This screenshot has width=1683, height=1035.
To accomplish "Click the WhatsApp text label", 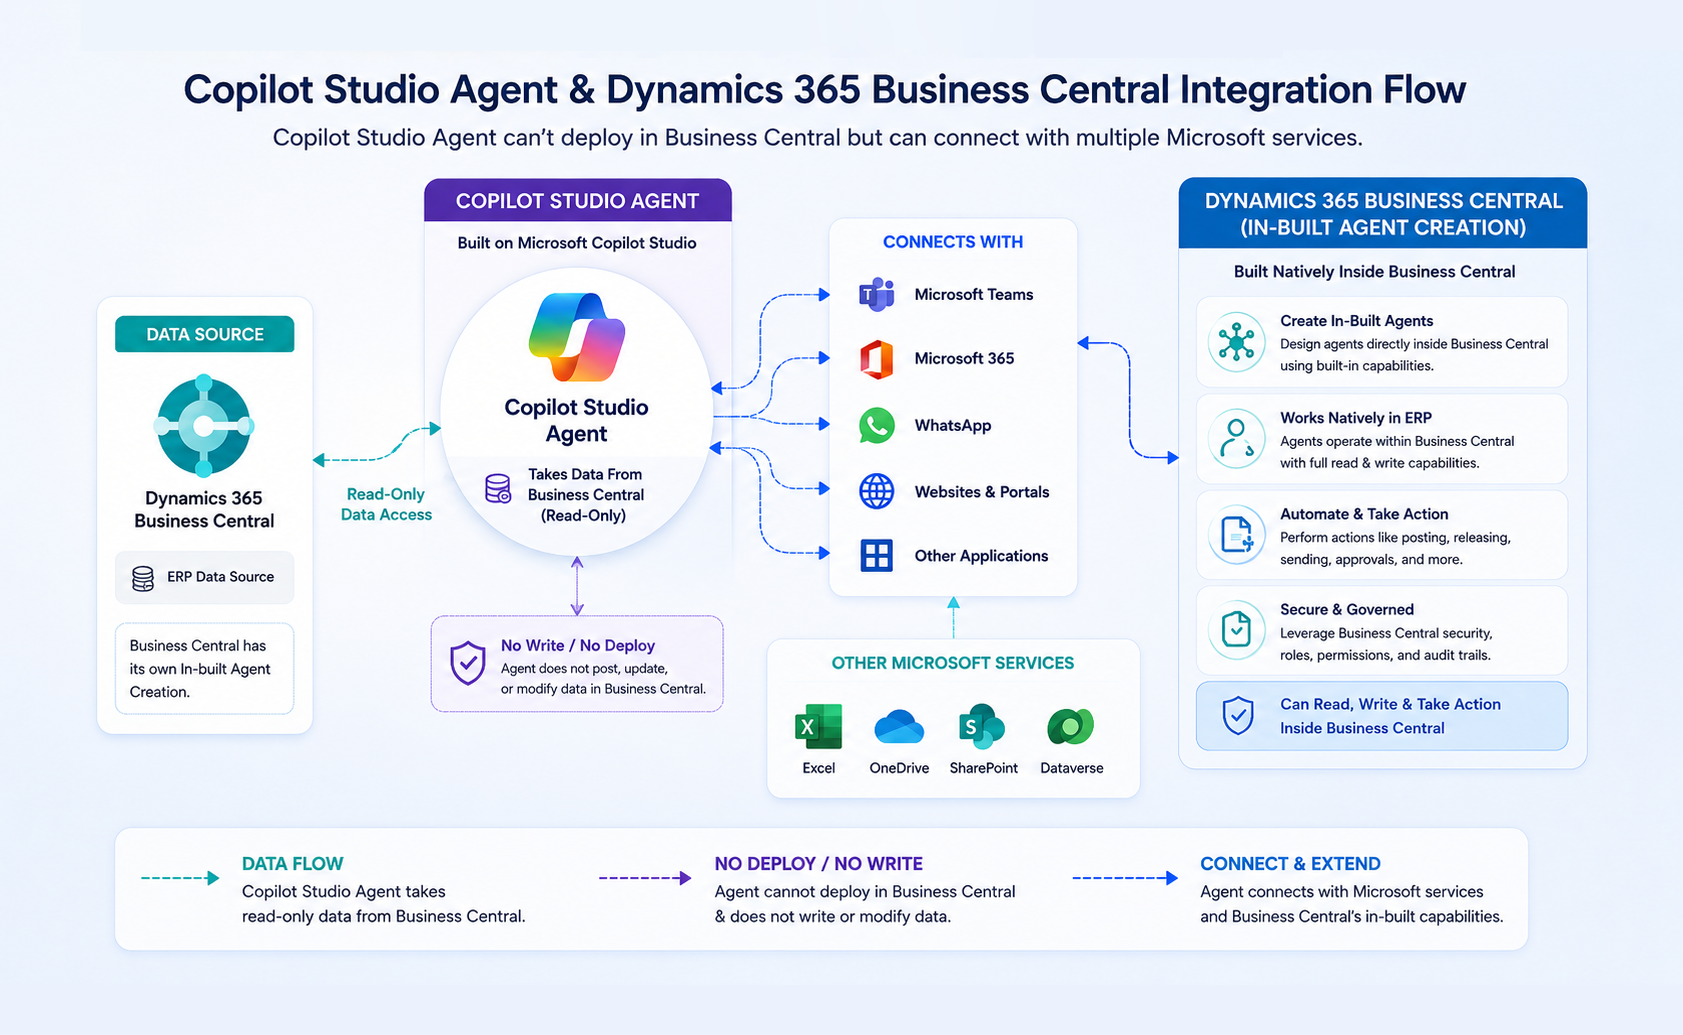I will tap(953, 426).
